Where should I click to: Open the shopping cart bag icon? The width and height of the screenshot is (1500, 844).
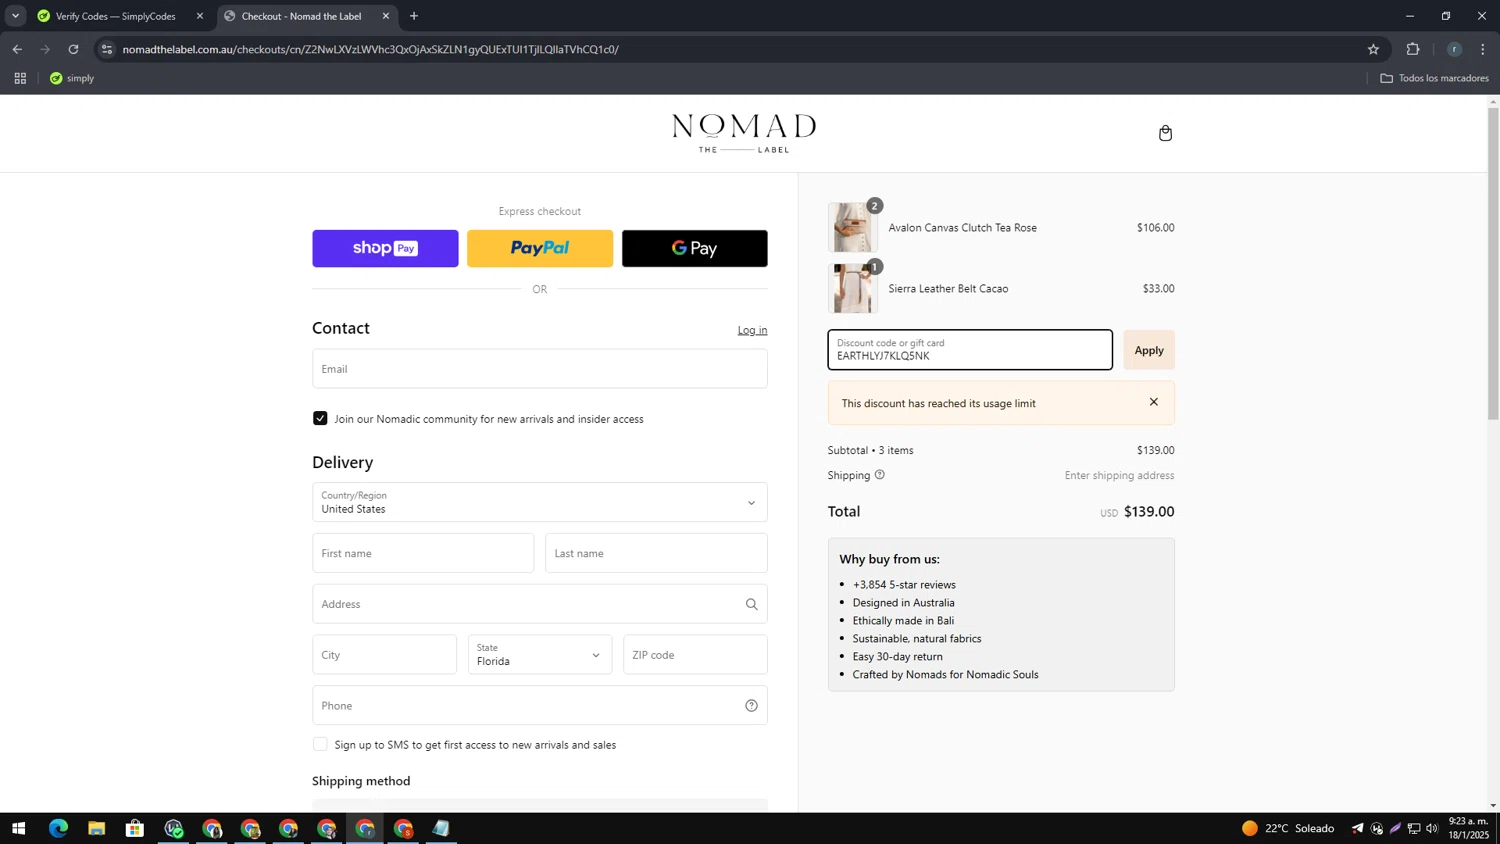click(1165, 133)
